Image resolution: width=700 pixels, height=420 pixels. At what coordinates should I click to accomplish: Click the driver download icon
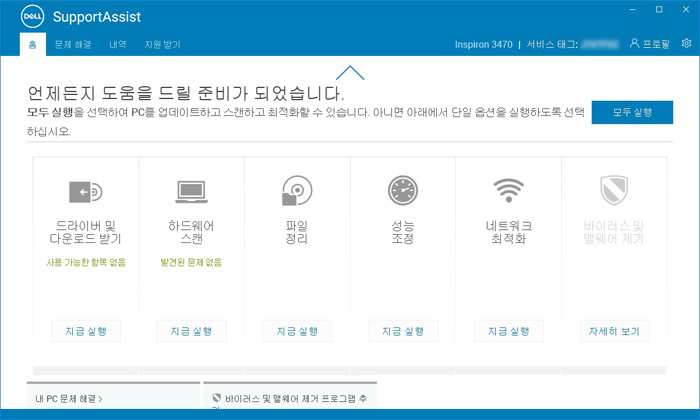click(x=86, y=192)
